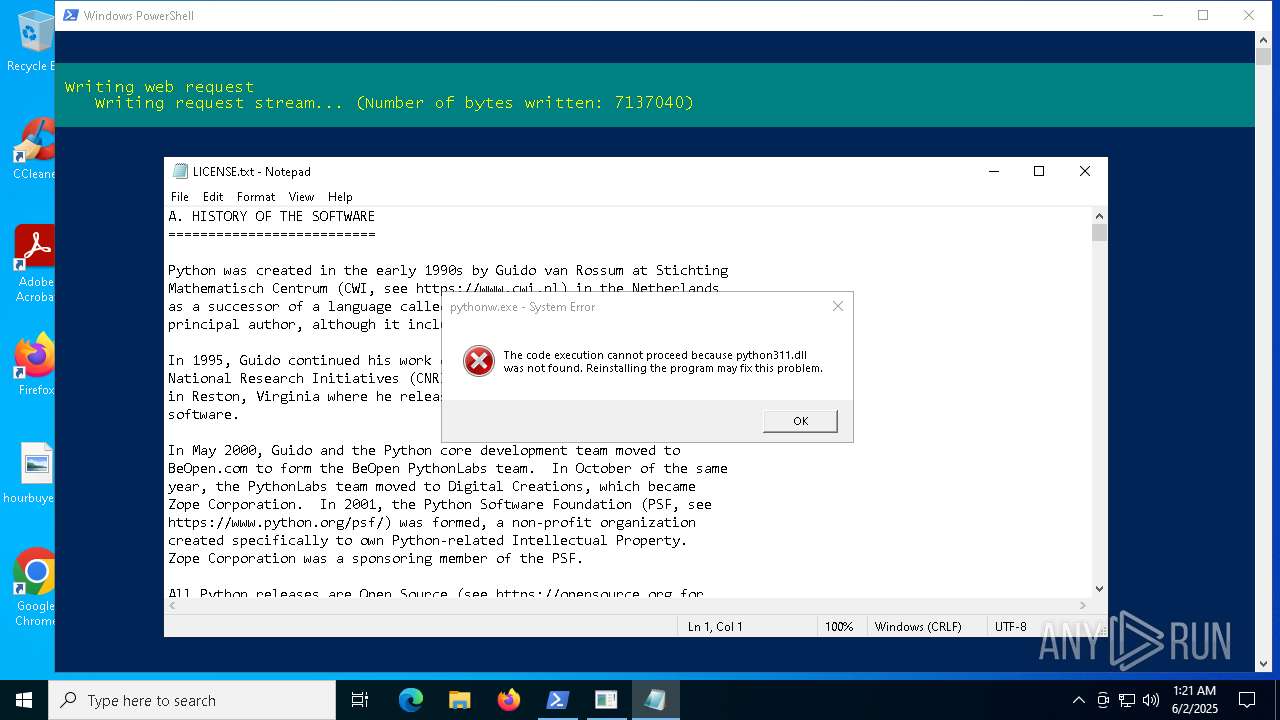Open Notepad Help menu

tap(340, 197)
